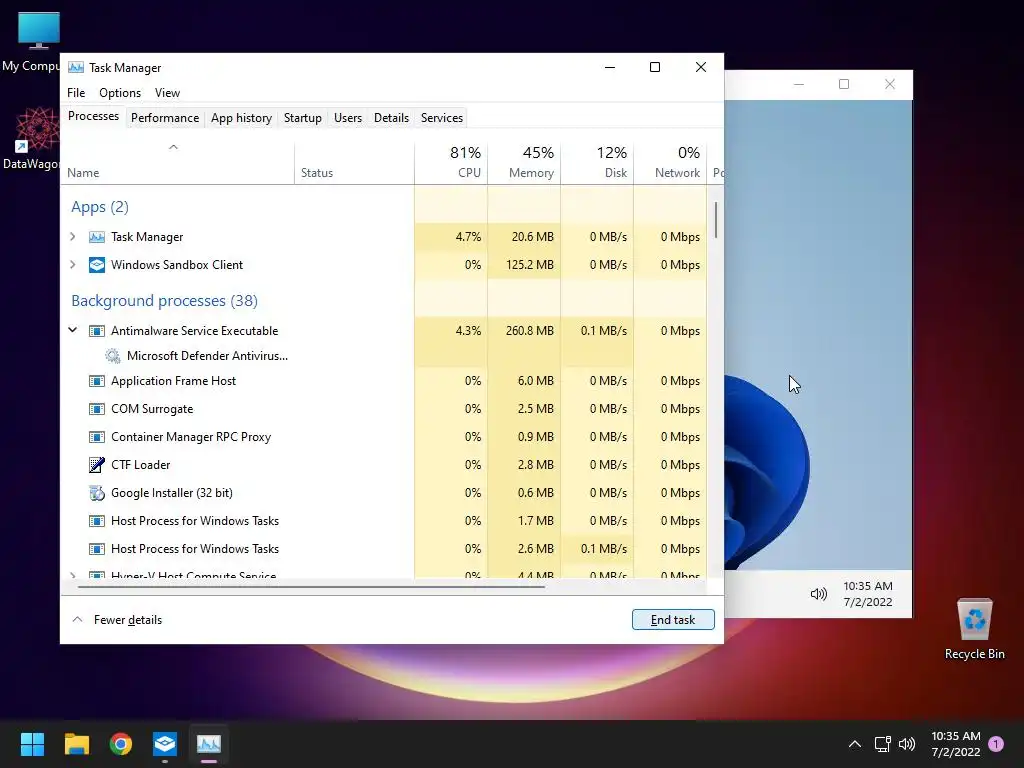Select the CTF Loader row name
The width and height of the screenshot is (1024, 768).
140,465
